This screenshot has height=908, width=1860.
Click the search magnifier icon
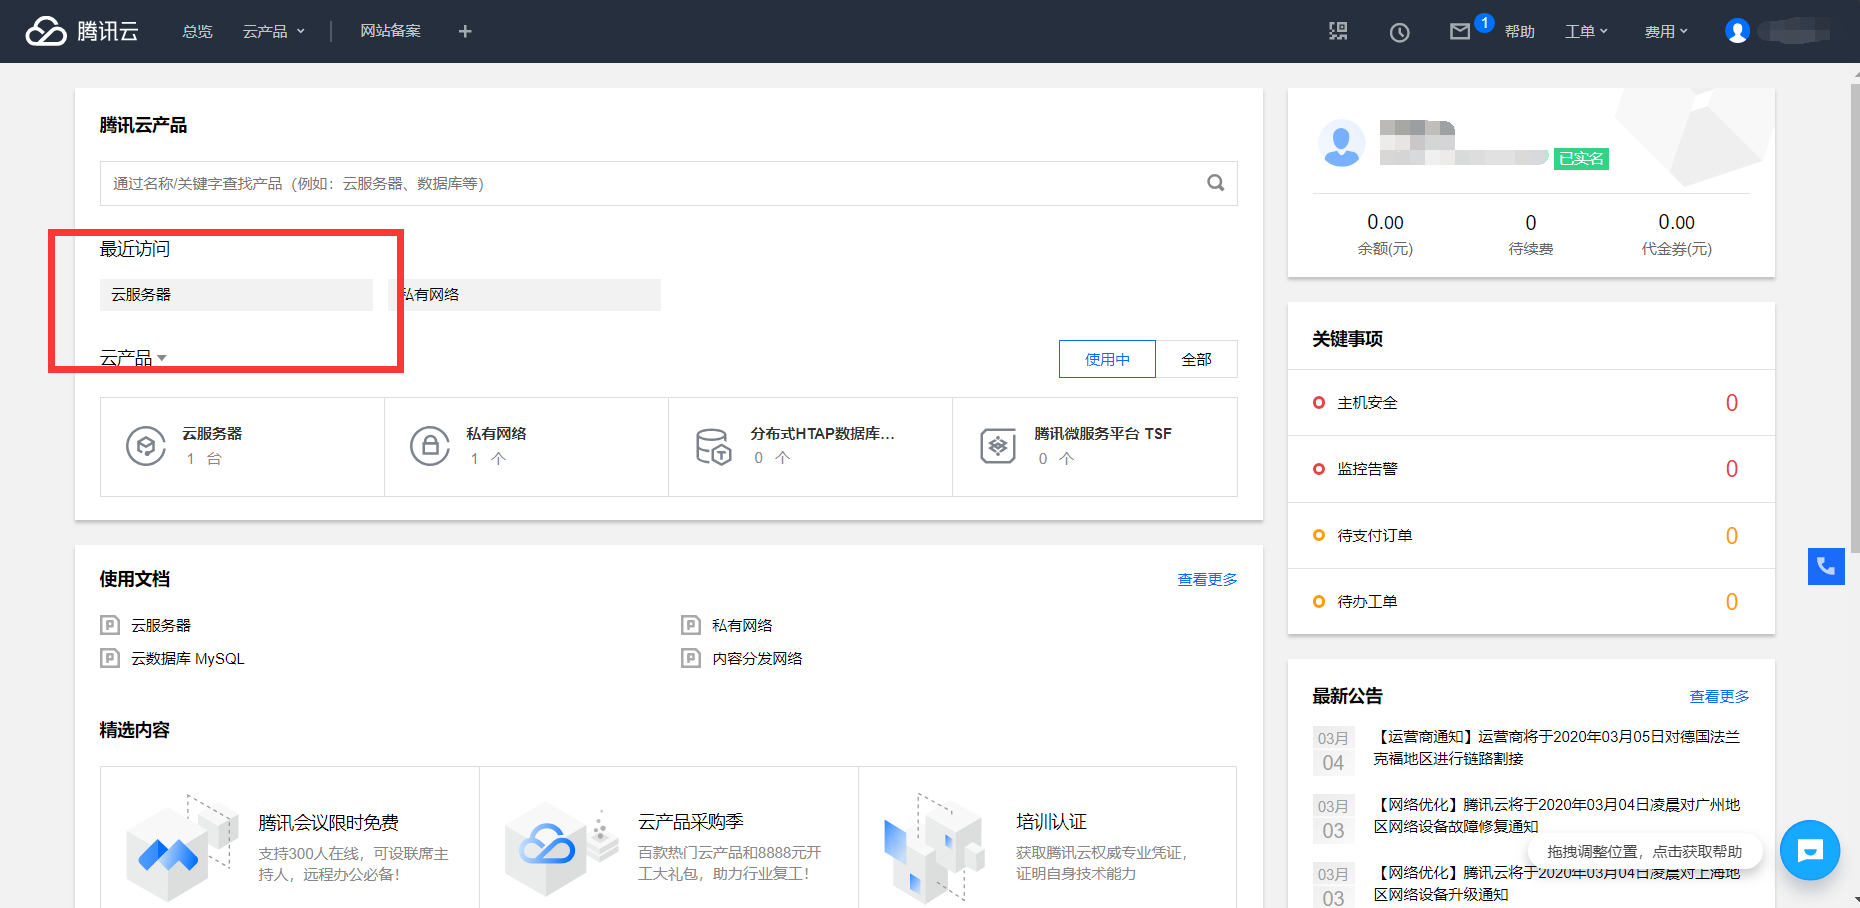pos(1215,183)
